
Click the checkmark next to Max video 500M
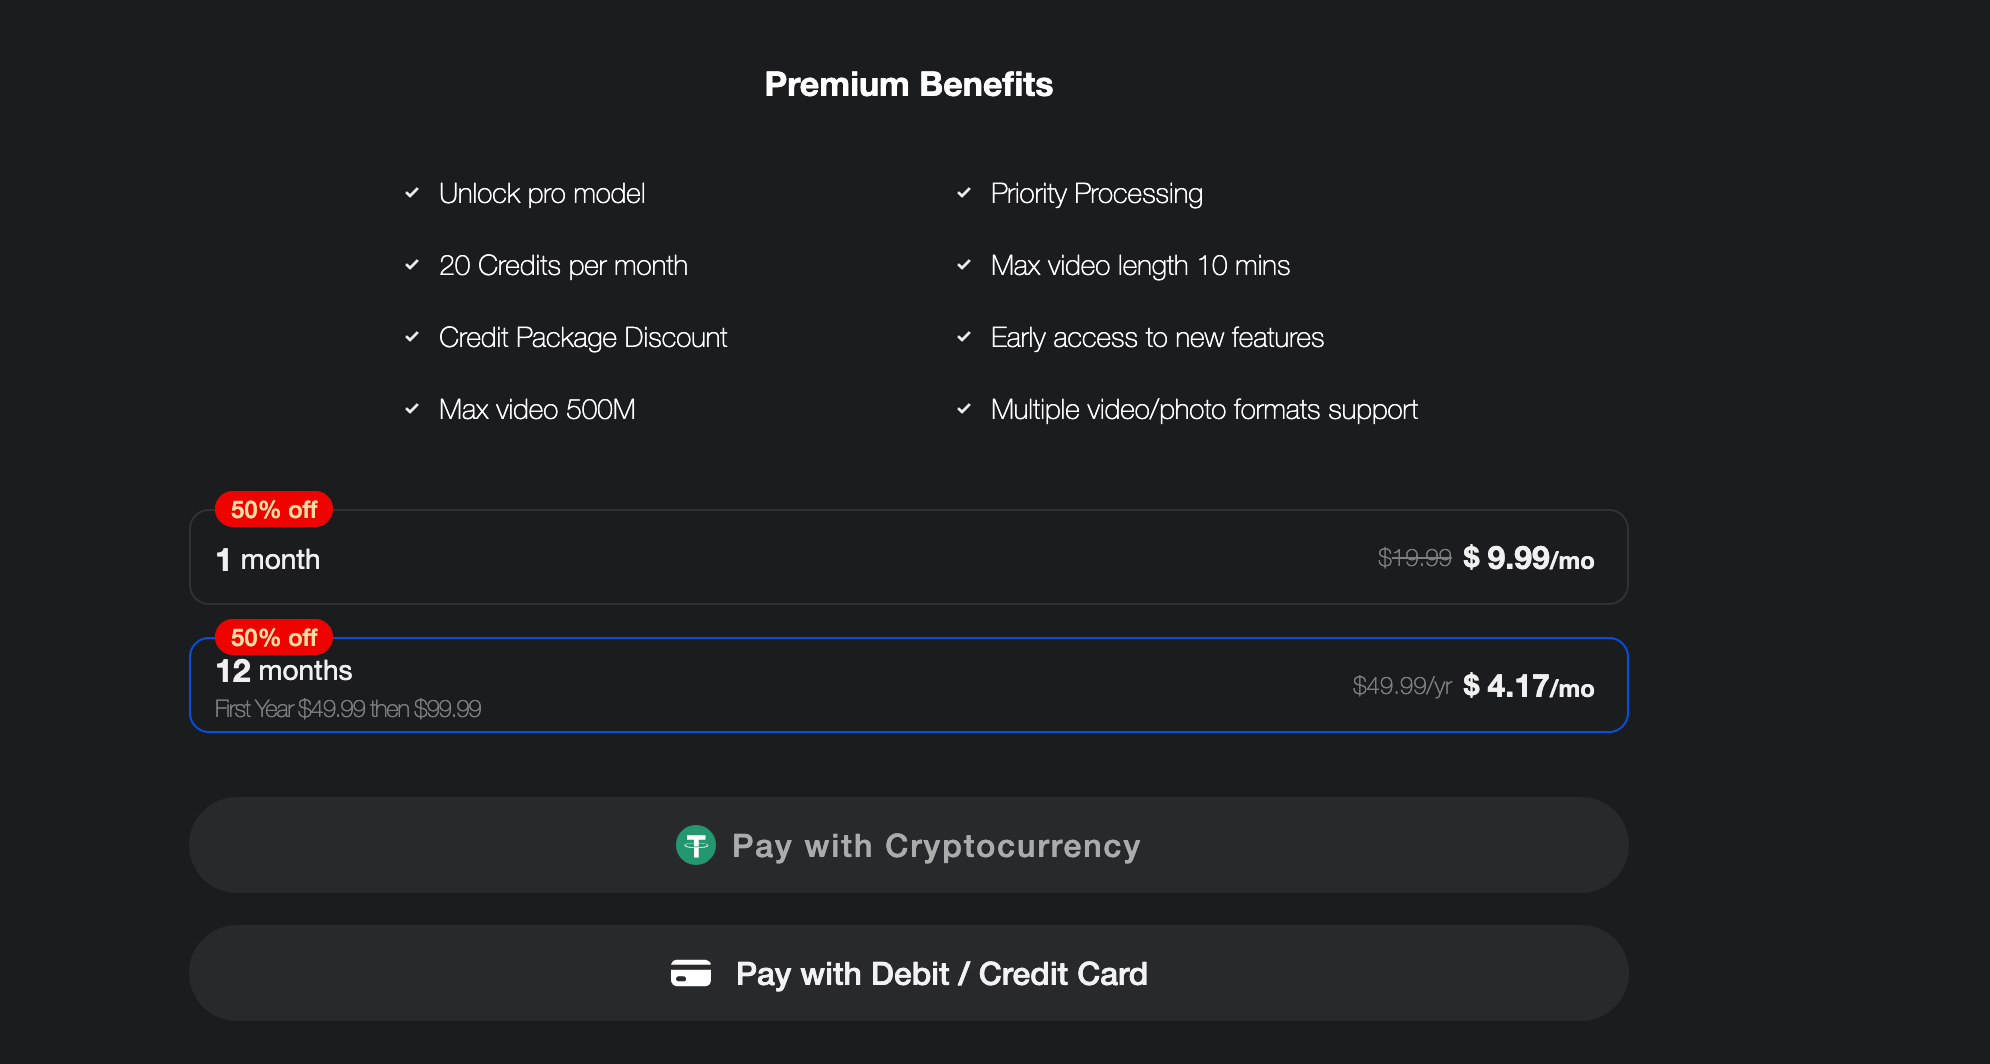coord(412,409)
